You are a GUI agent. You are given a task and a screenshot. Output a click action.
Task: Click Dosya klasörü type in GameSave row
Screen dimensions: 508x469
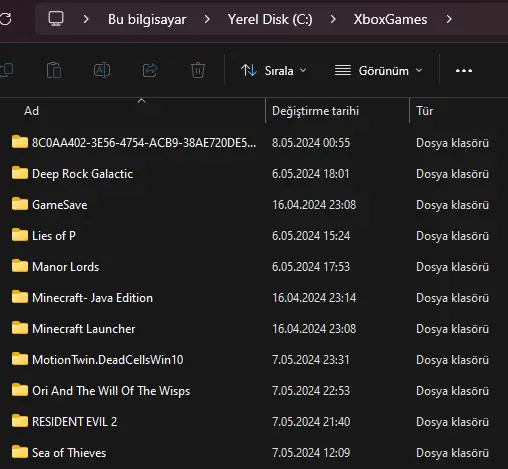point(452,205)
